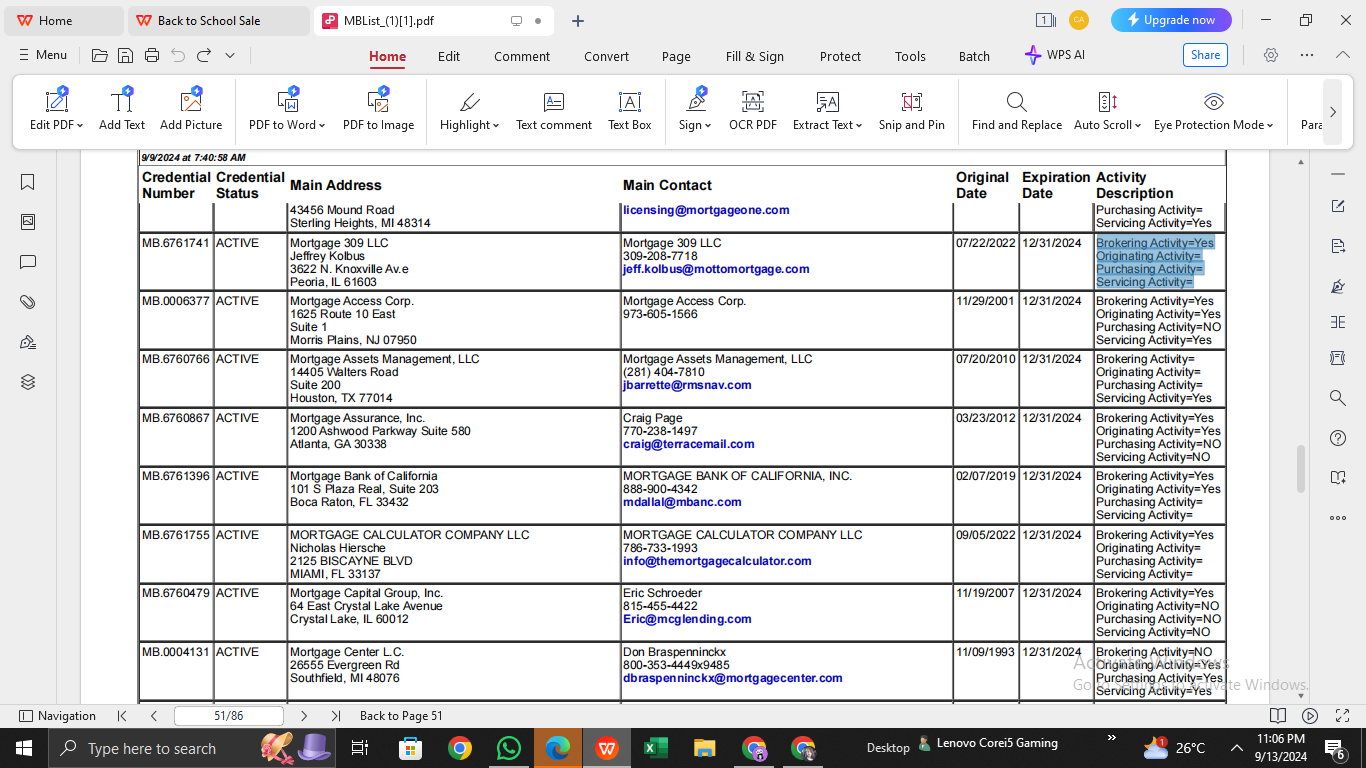Image resolution: width=1366 pixels, height=768 pixels.
Task: Click the edit note icon in right sidebar
Action: coord(1338,206)
